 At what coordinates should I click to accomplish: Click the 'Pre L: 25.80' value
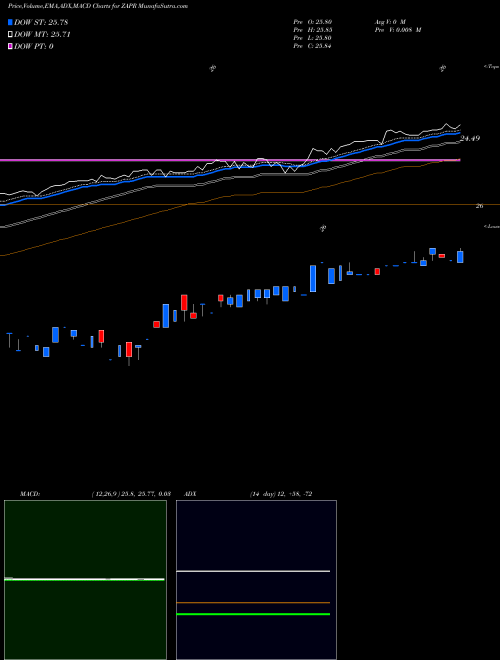pos(313,38)
